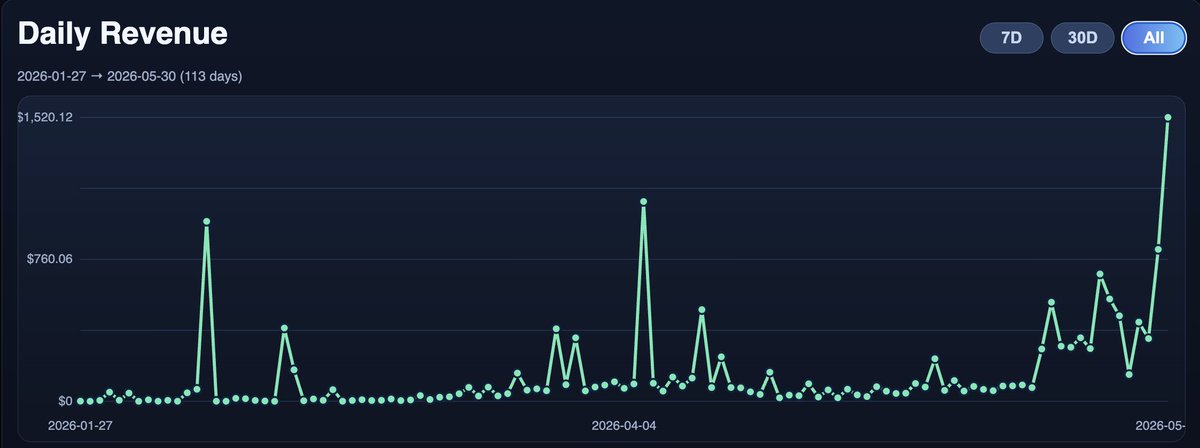Click the $0 y-axis label
The image size is (1200, 448).
64,401
